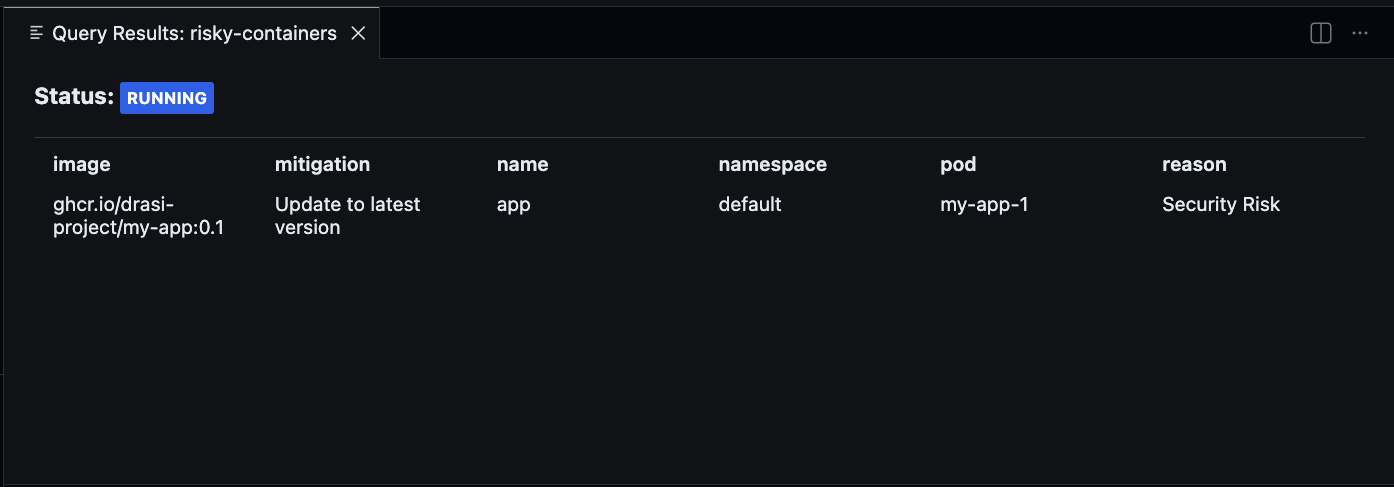
Task: Select the image column header
Action: point(82,164)
